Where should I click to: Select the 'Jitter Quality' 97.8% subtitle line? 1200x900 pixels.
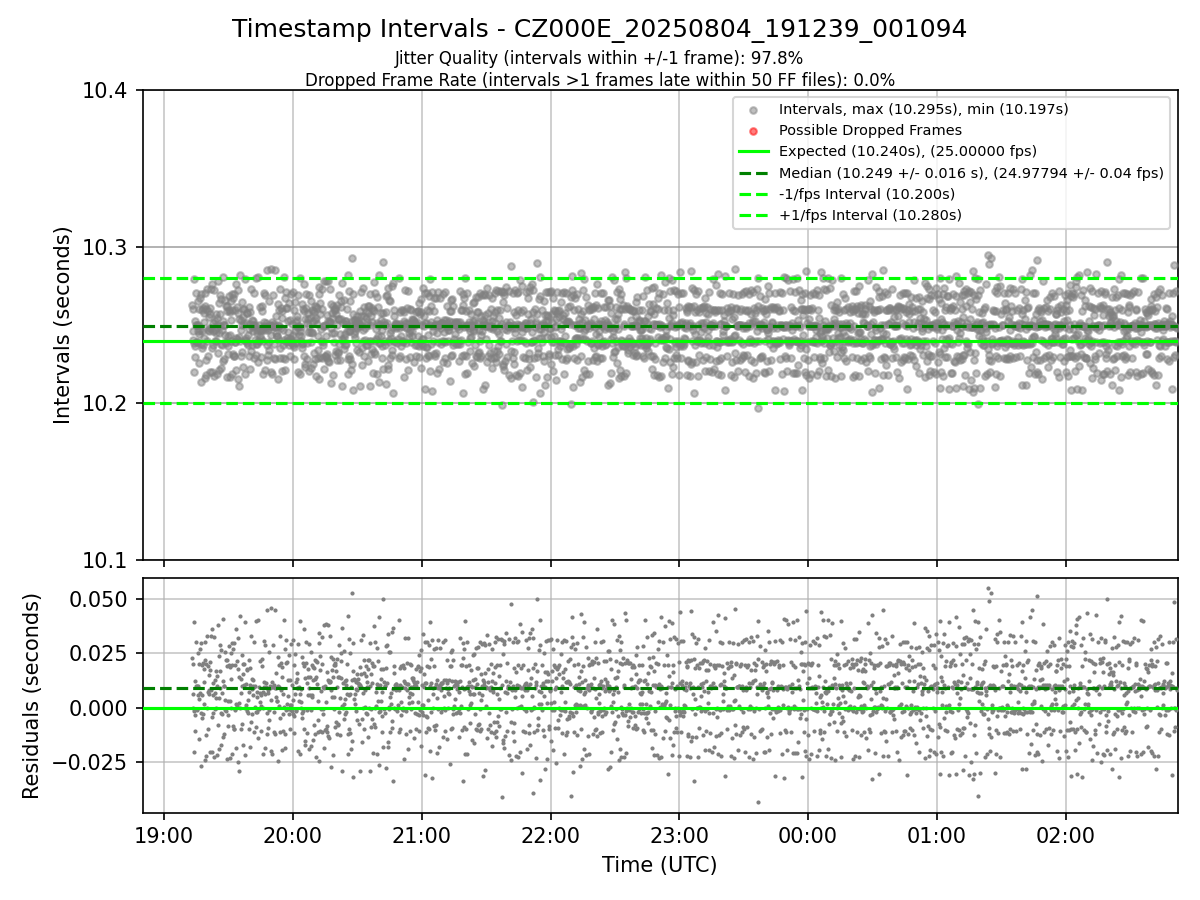point(599,58)
